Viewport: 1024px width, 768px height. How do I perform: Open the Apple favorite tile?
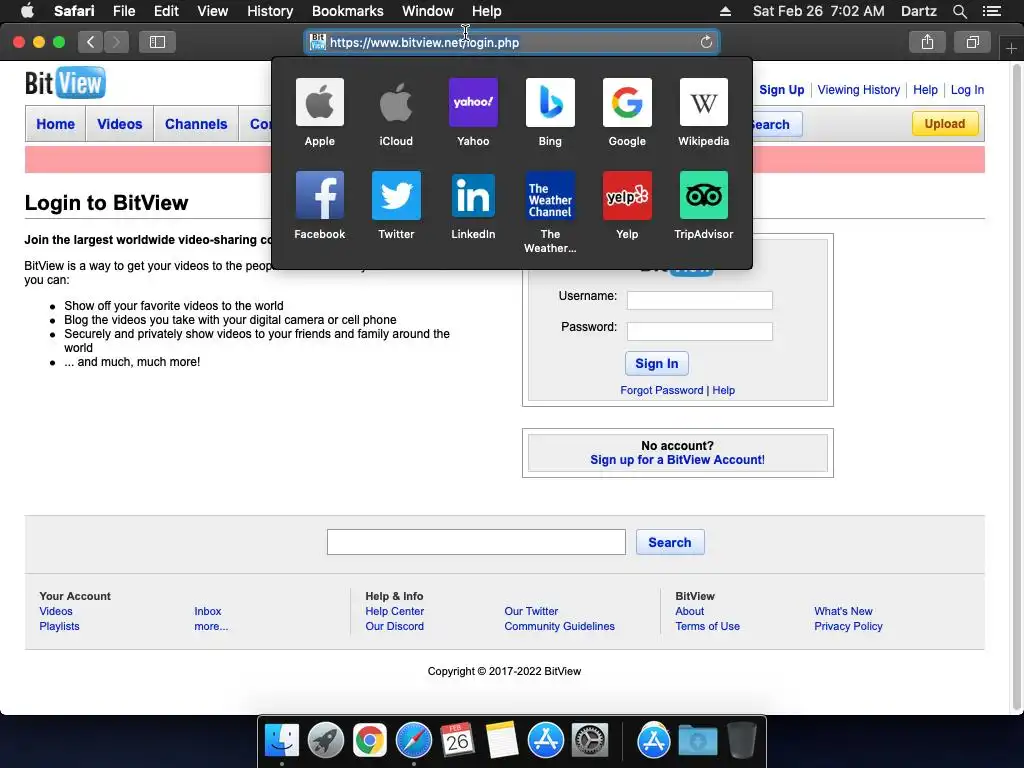[319, 103]
